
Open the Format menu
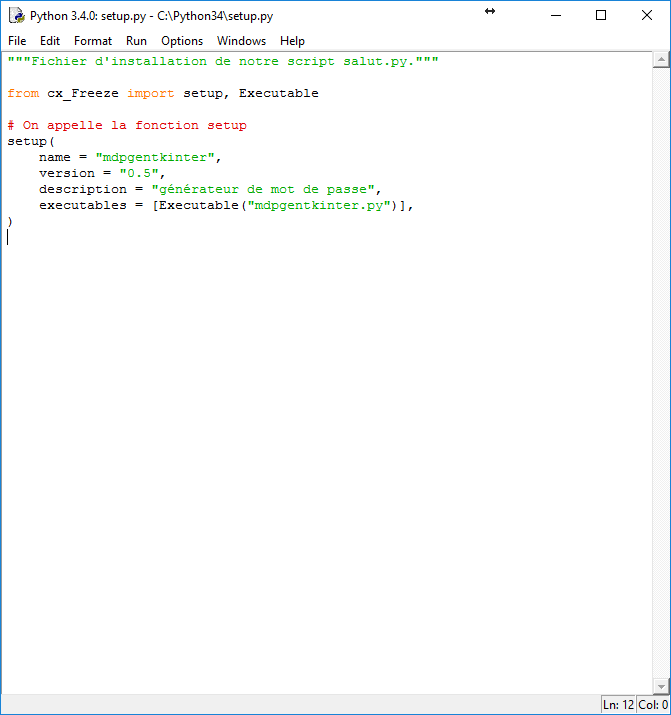(x=93, y=41)
